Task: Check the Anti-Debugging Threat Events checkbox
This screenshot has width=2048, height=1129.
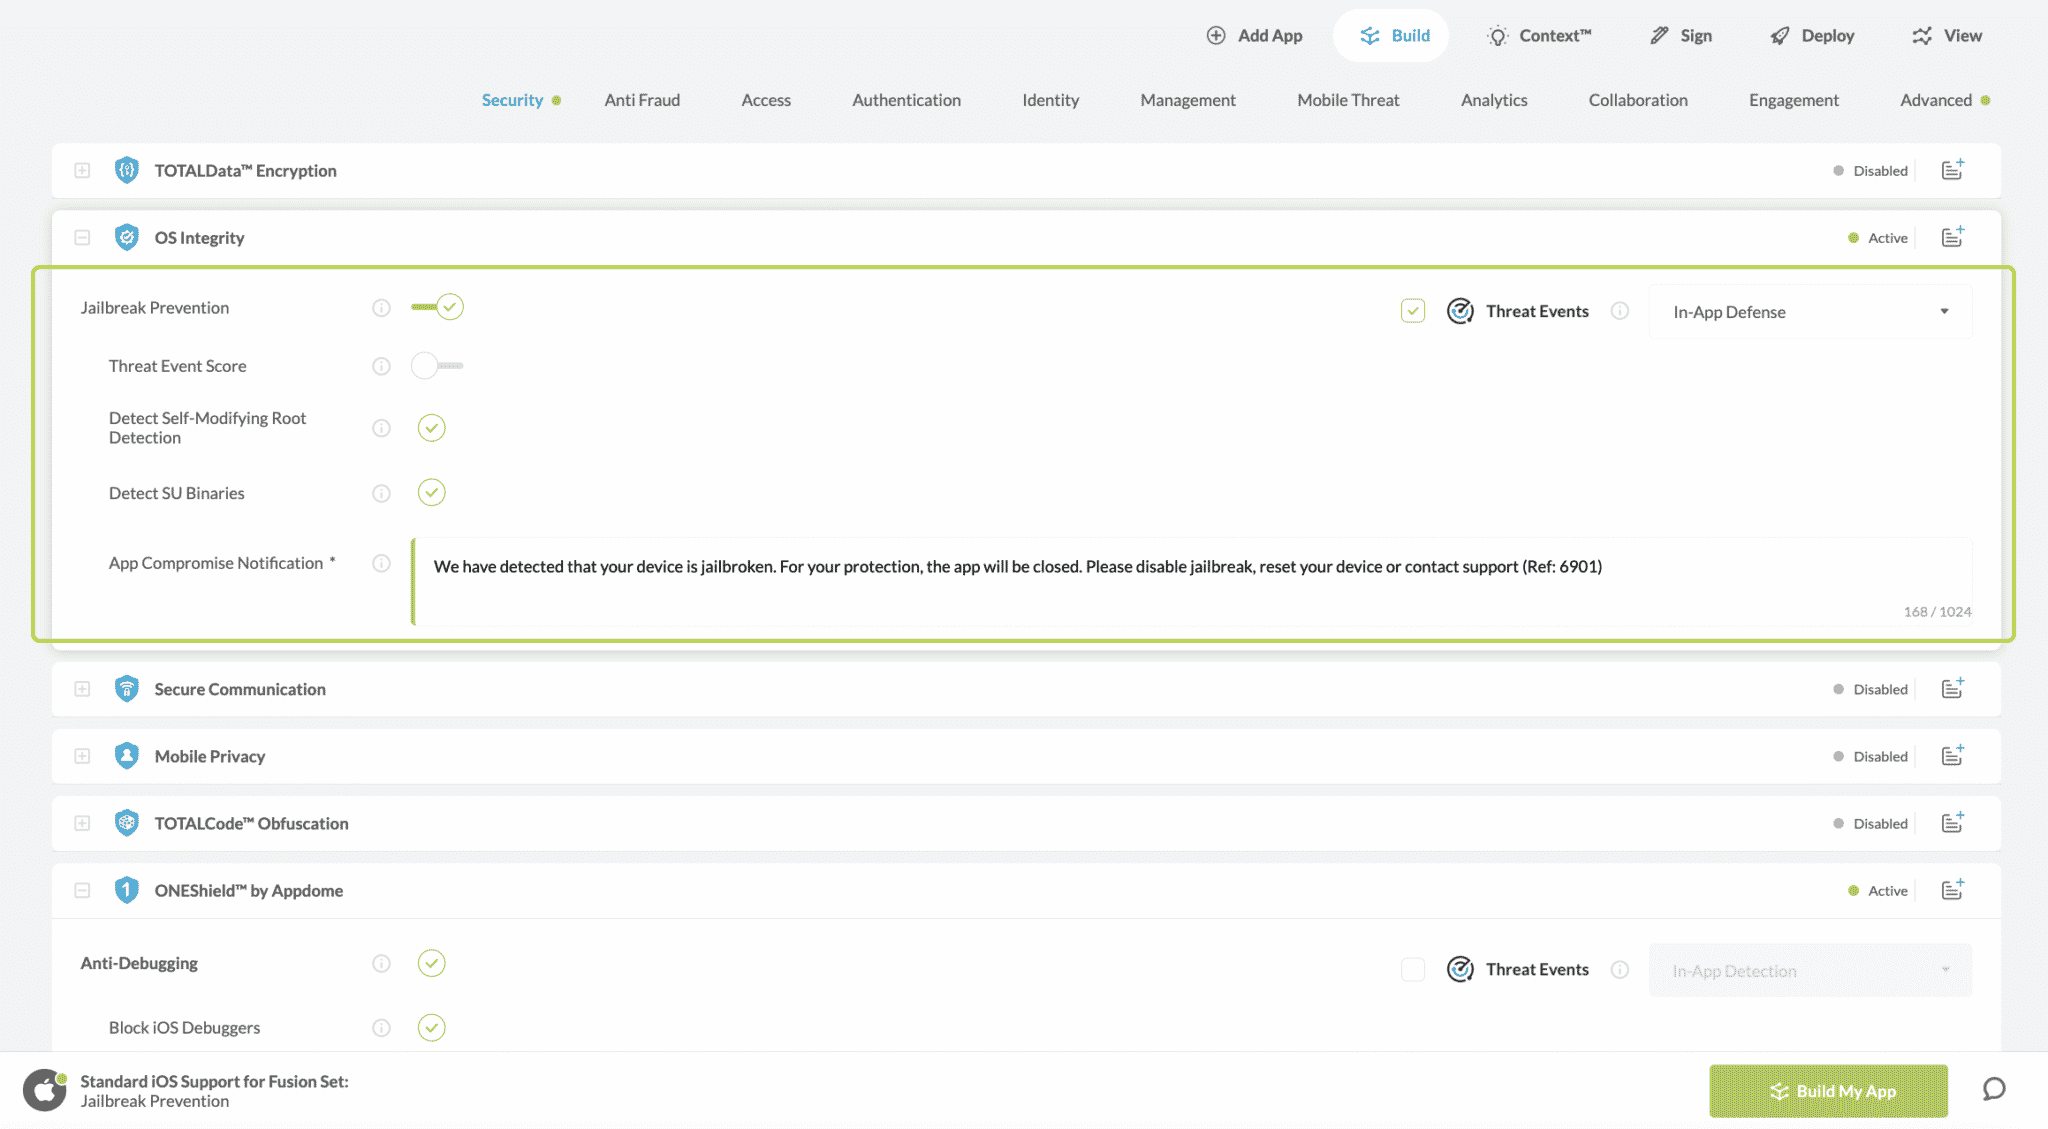Action: pyautogui.click(x=1412, y=969)
